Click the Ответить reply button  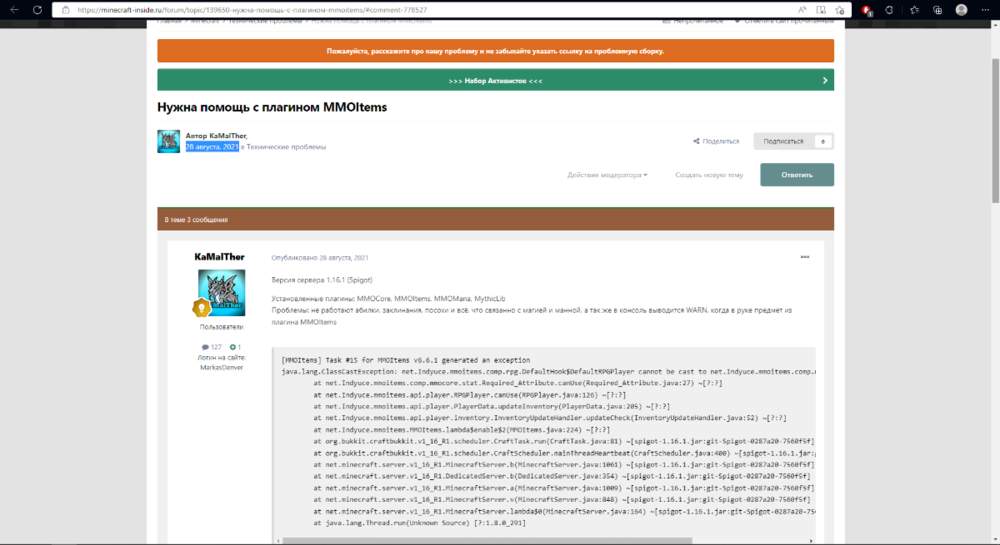click(797, 175)
